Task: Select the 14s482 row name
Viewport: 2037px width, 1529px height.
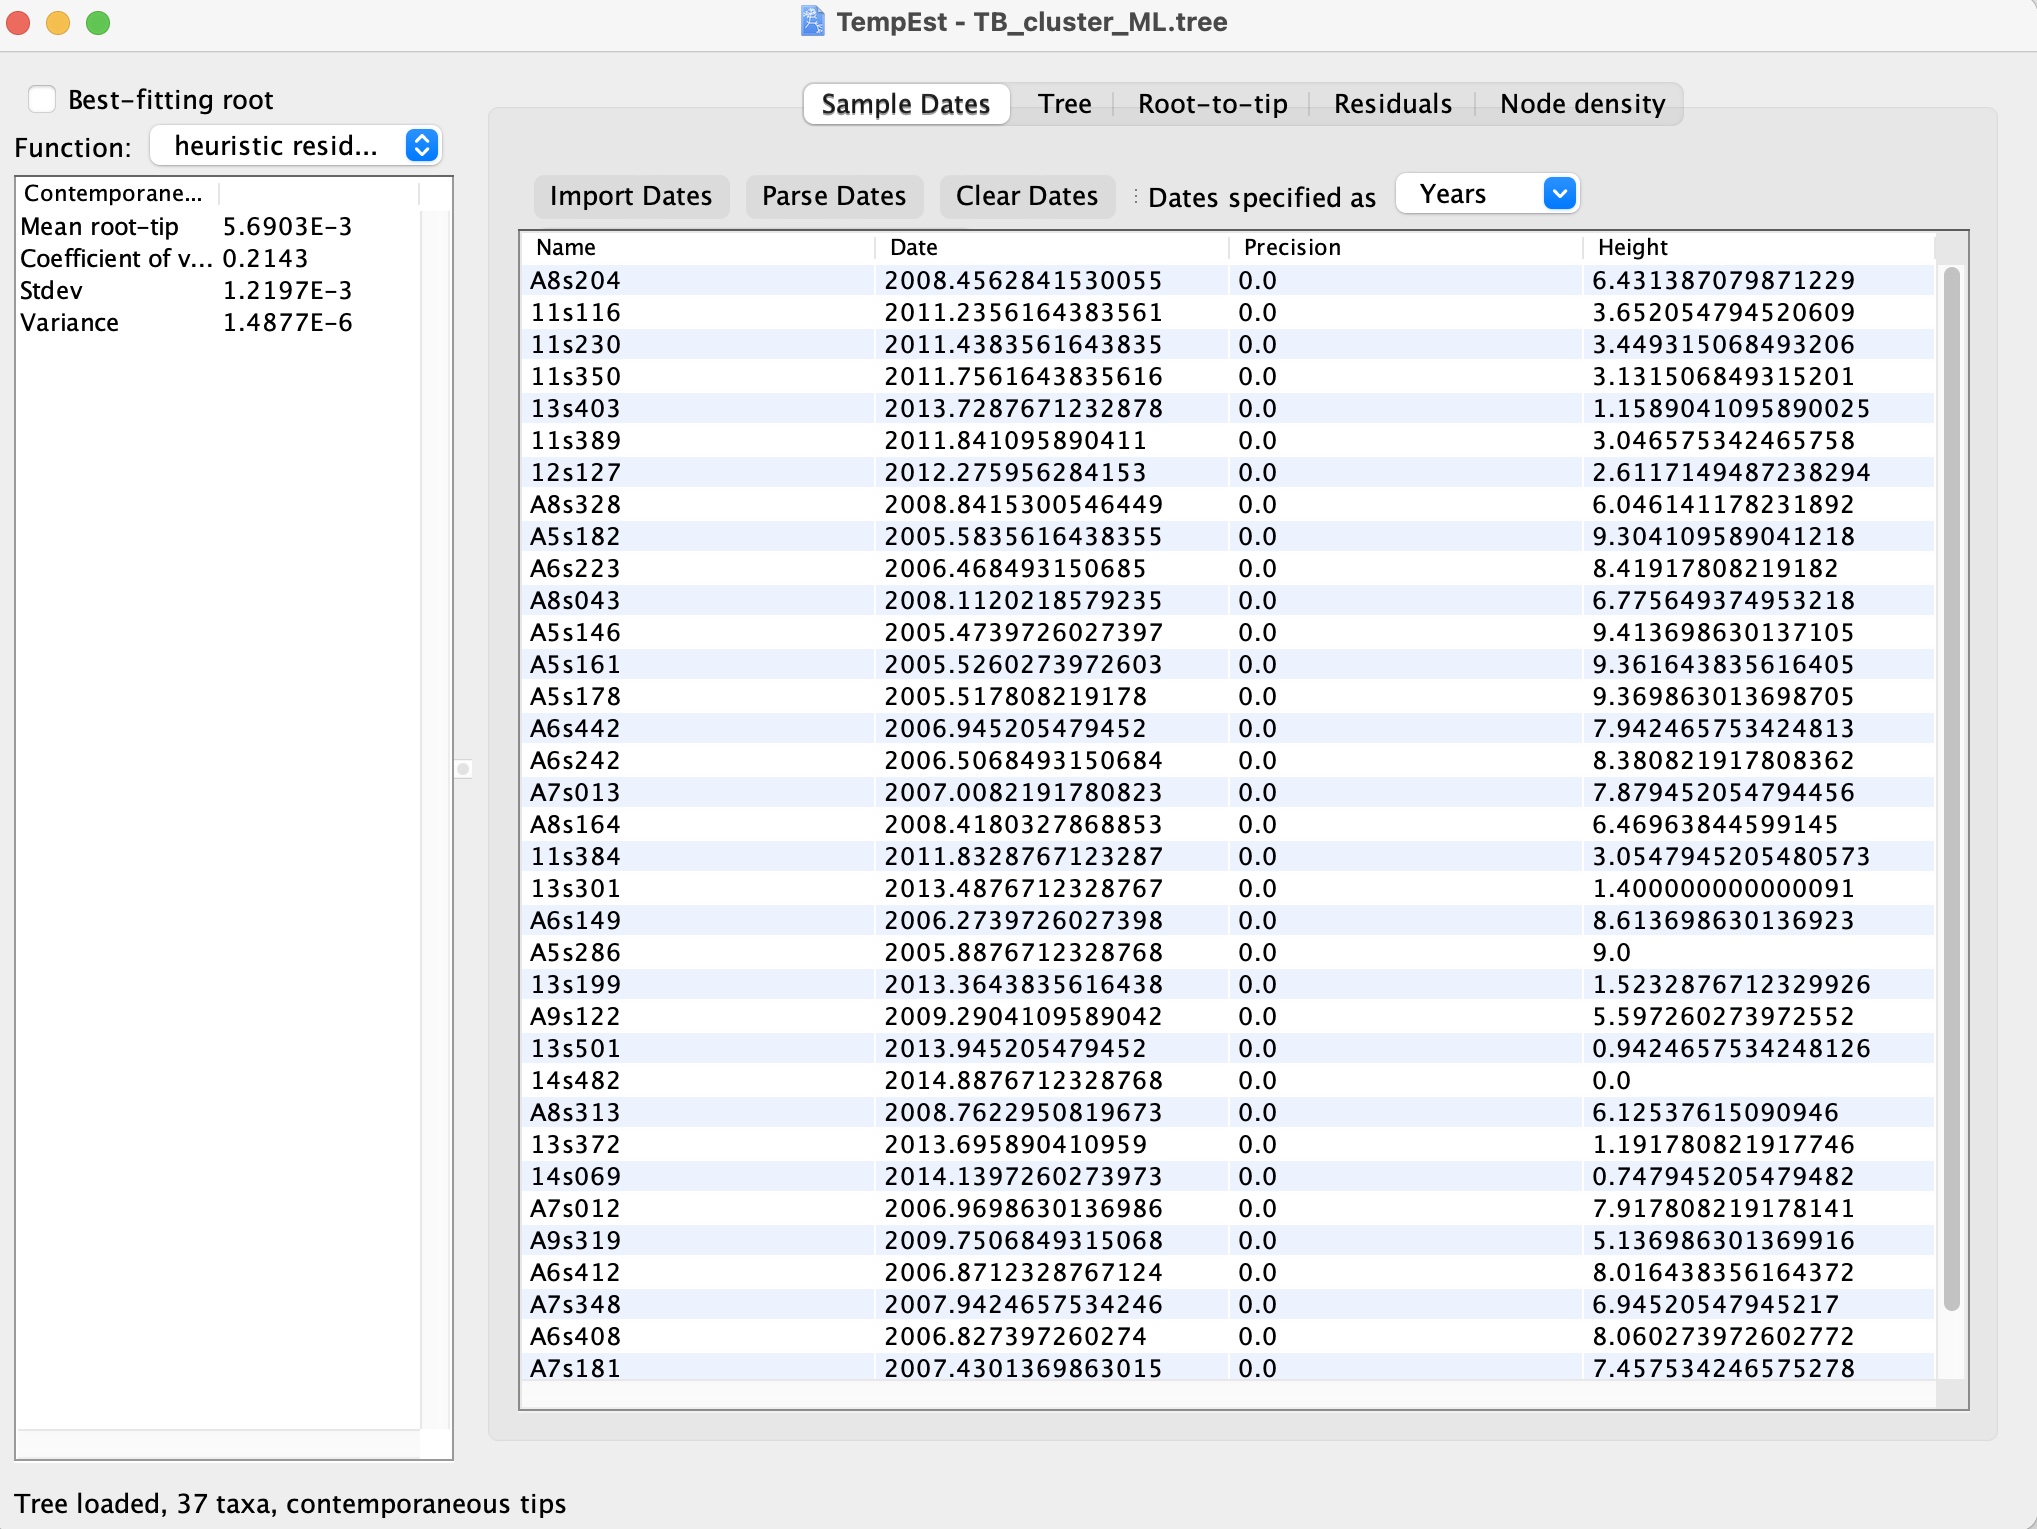Action: (x=575, y=1080)
